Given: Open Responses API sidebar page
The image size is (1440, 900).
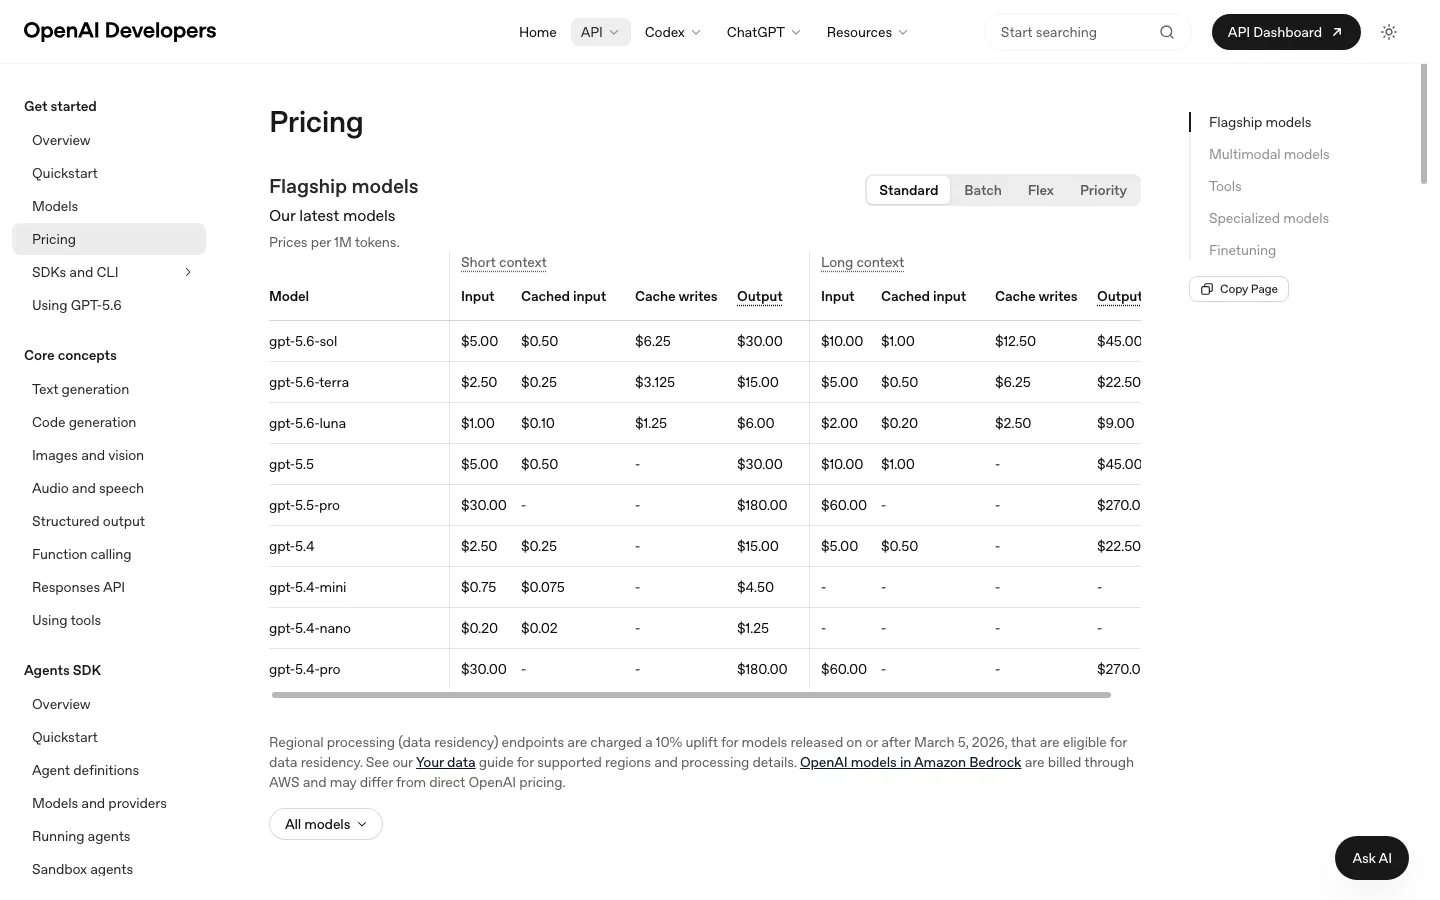Looking at the screenshot, I should (109, 587).
